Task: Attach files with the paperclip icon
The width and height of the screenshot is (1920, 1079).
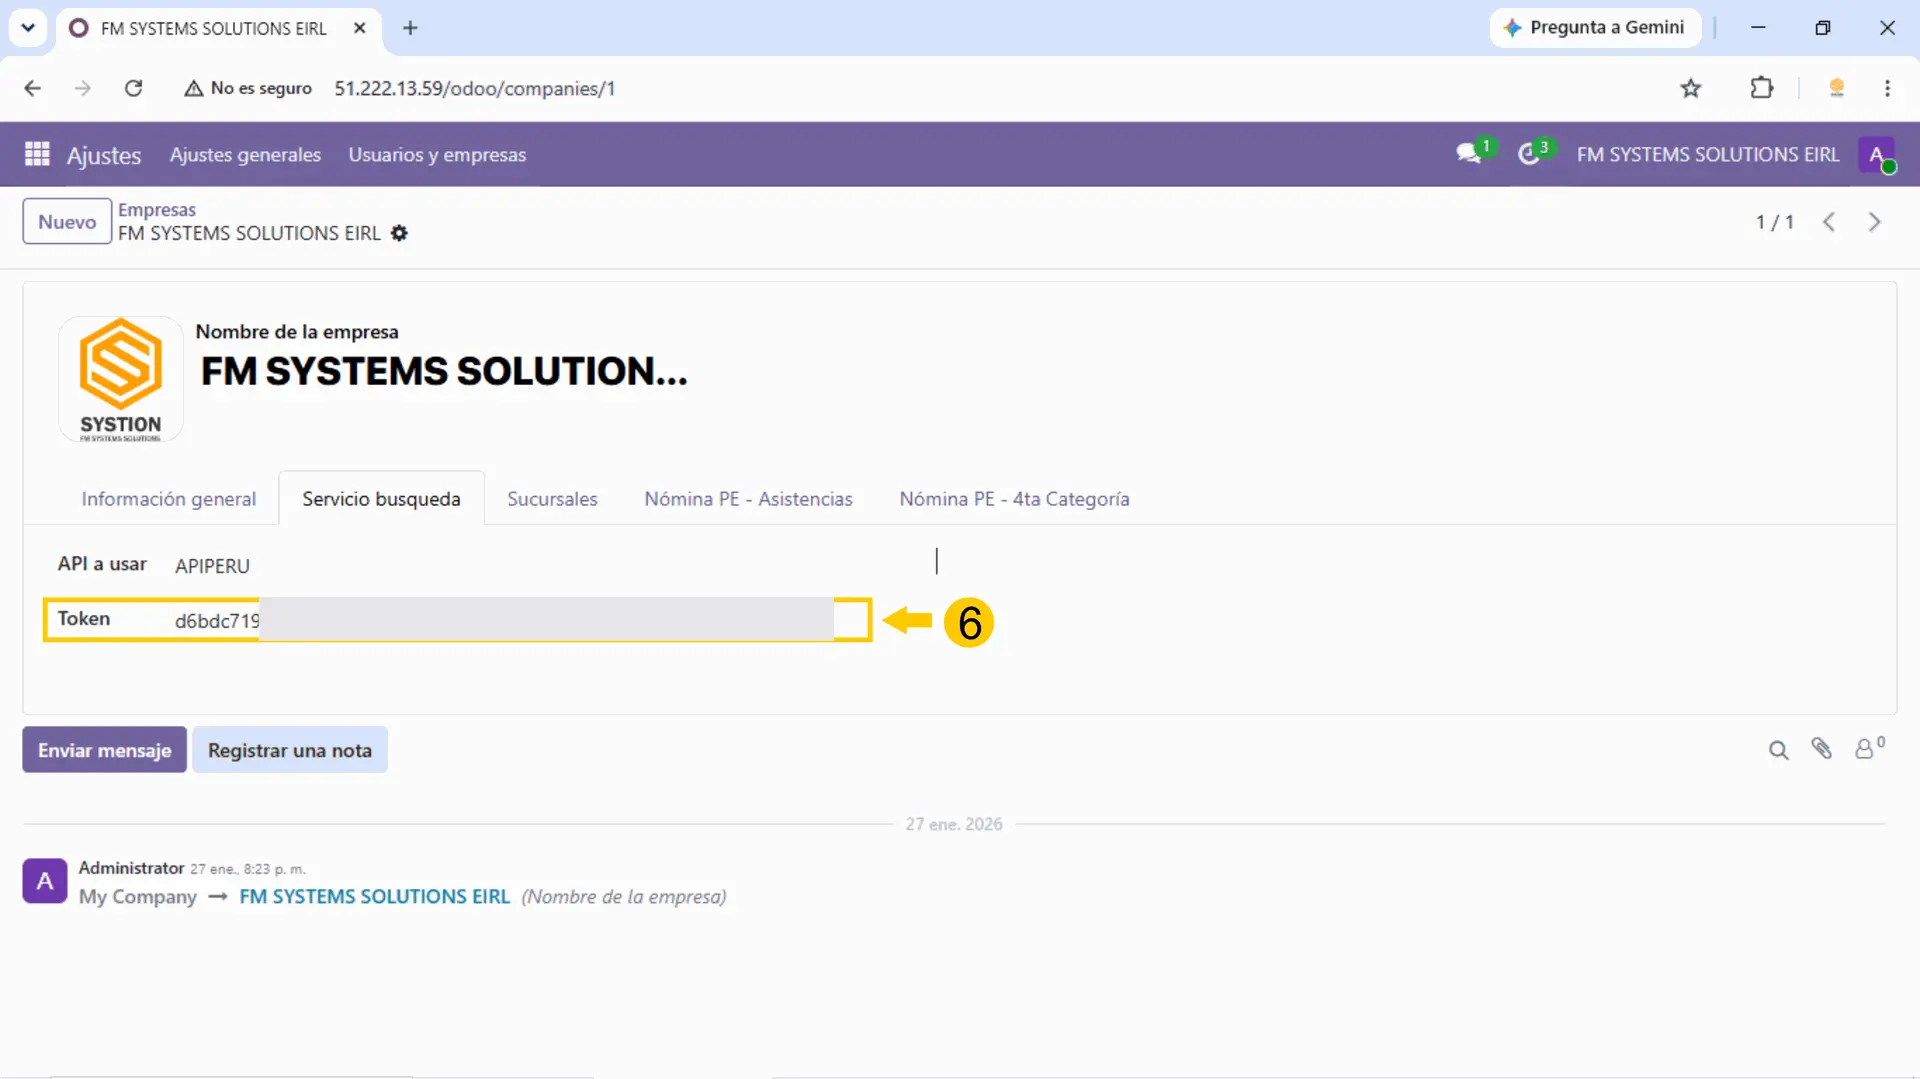Action: (1821, 749)
